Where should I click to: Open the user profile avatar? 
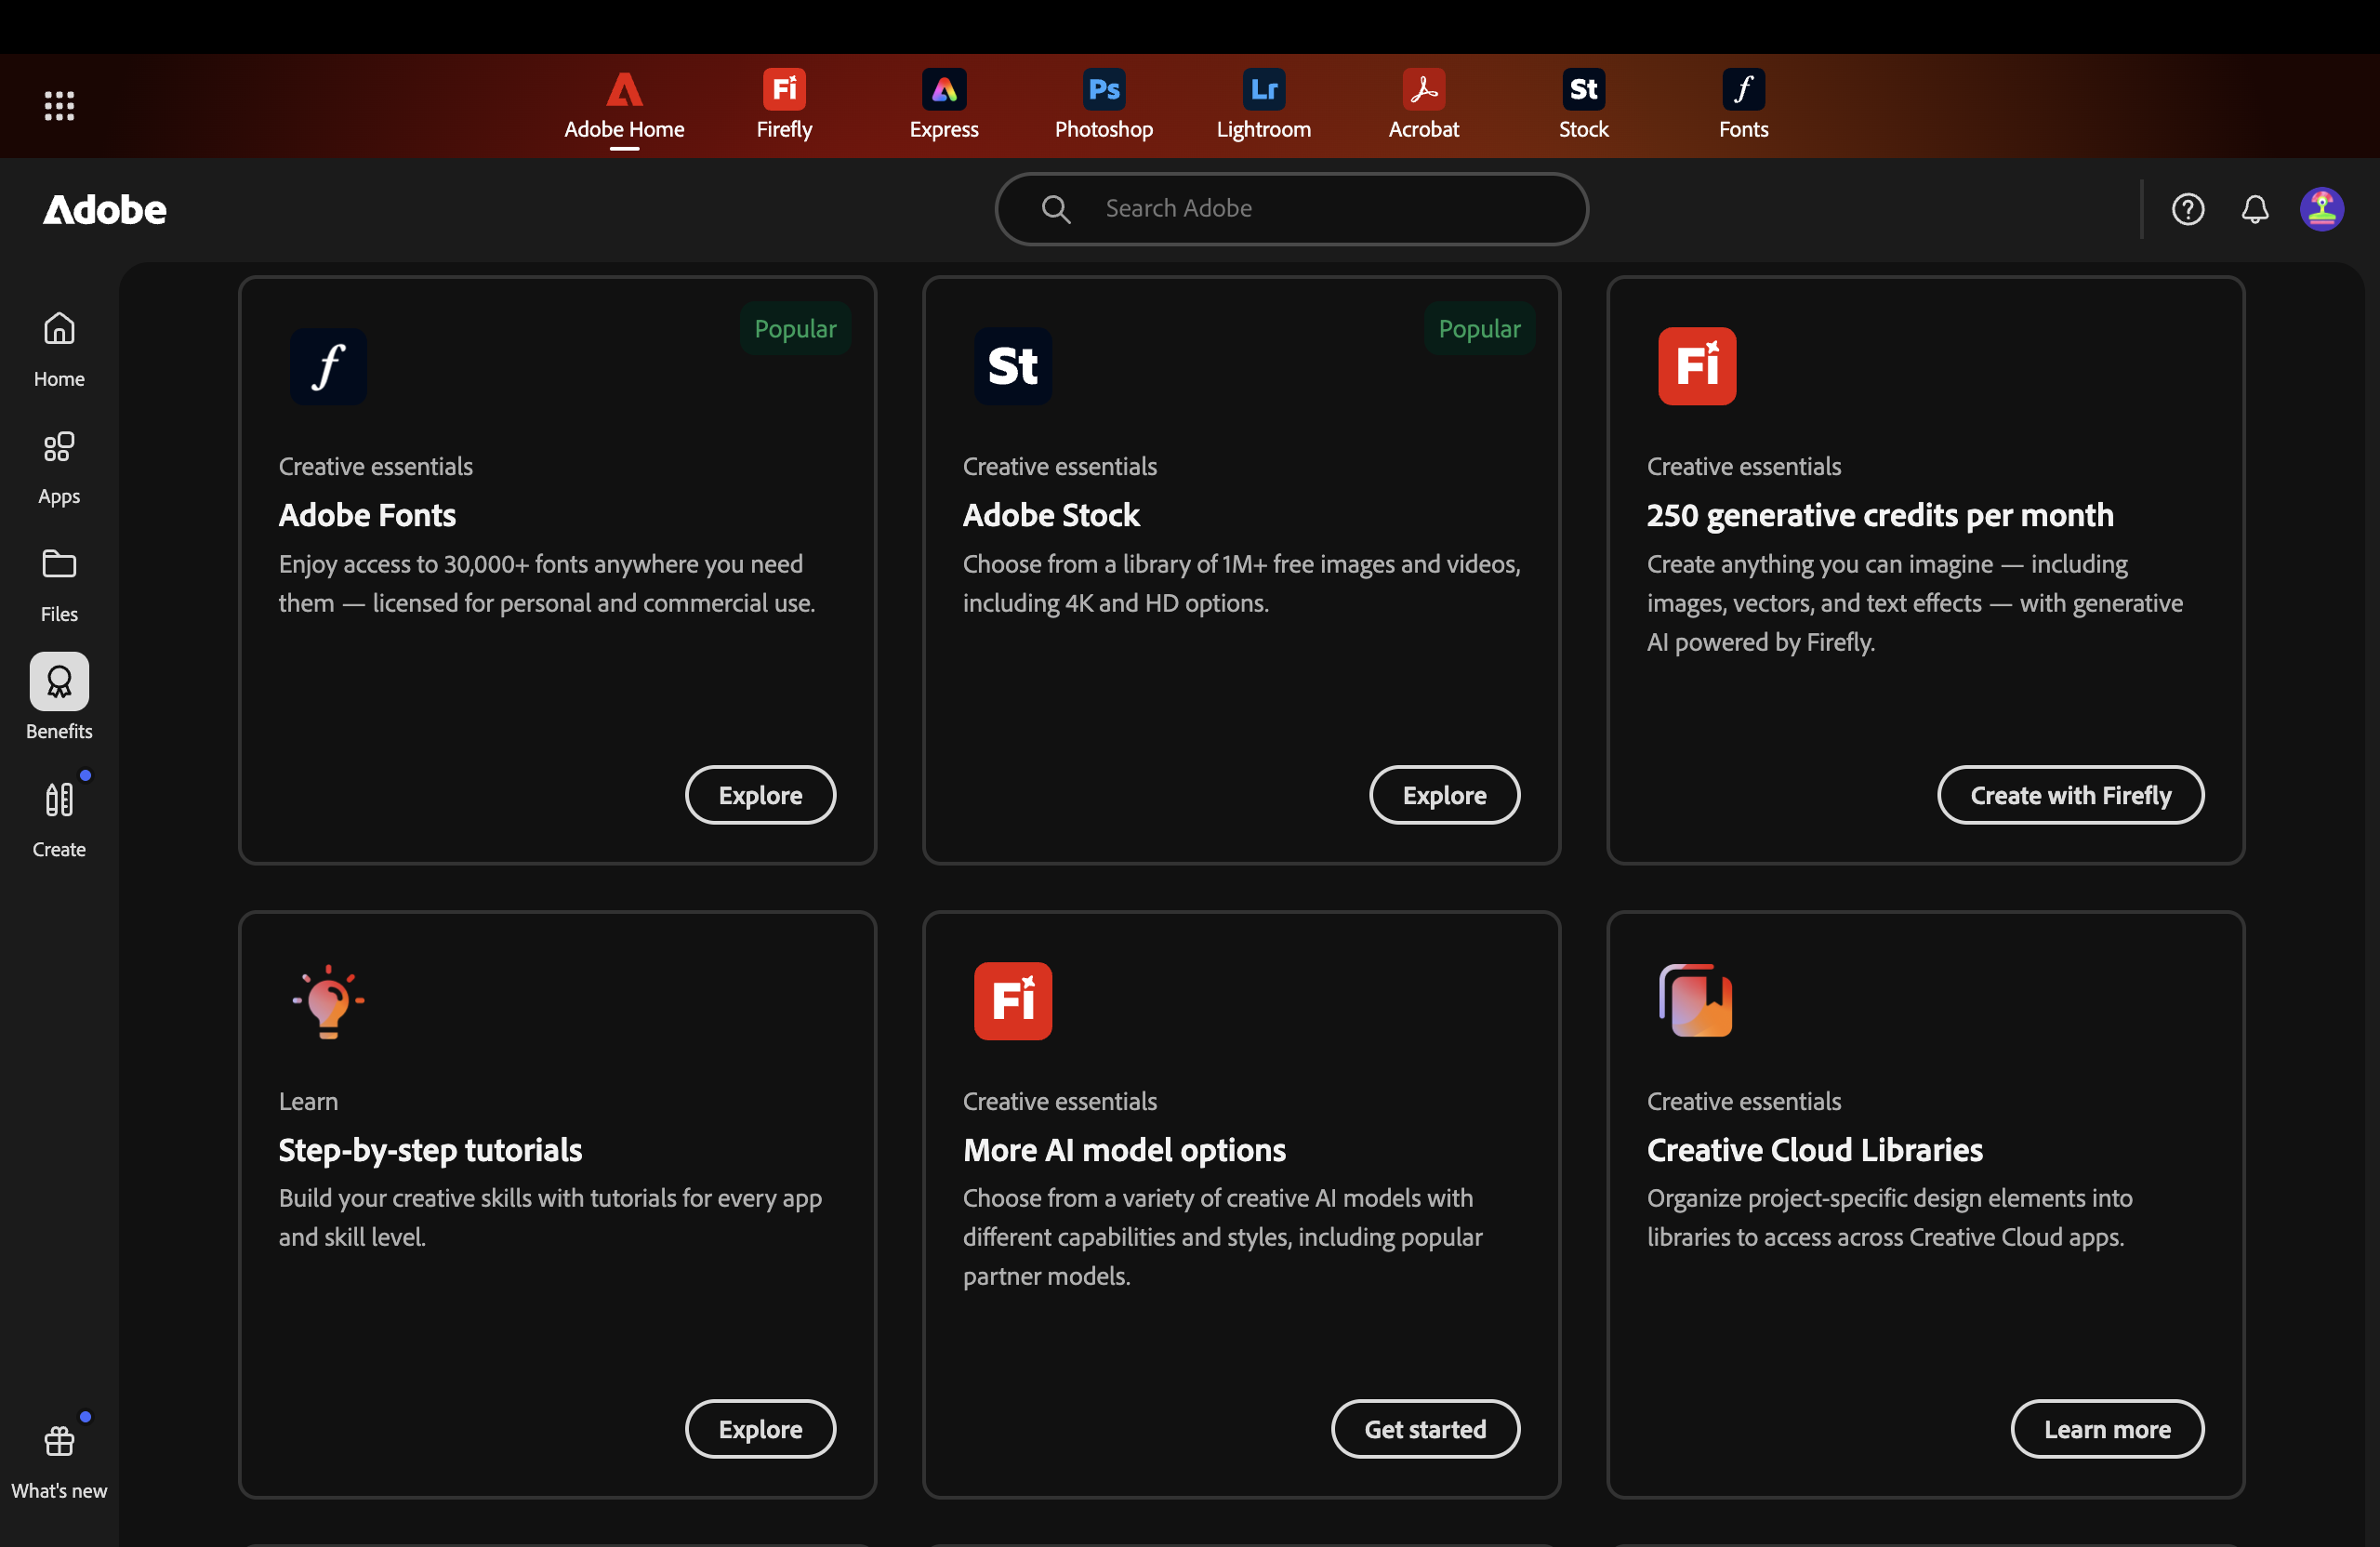tap(2321, 209)
